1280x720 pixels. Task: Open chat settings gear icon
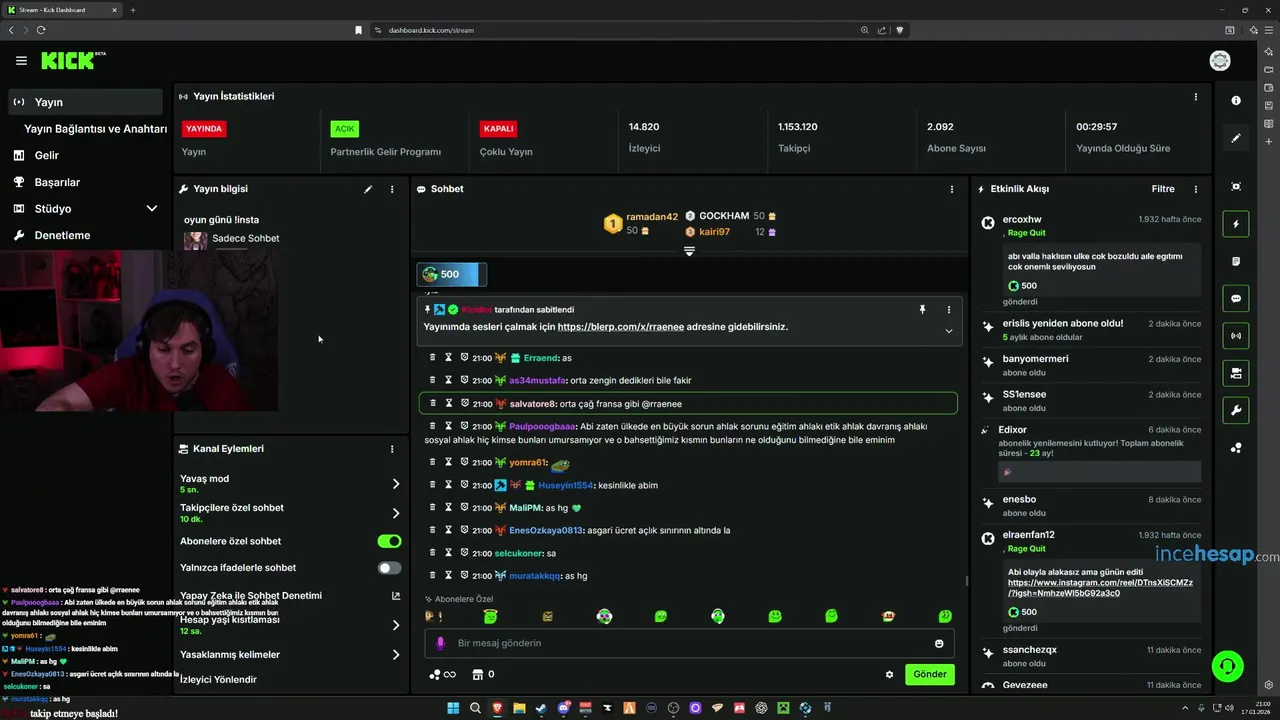[x=889, y=674]
